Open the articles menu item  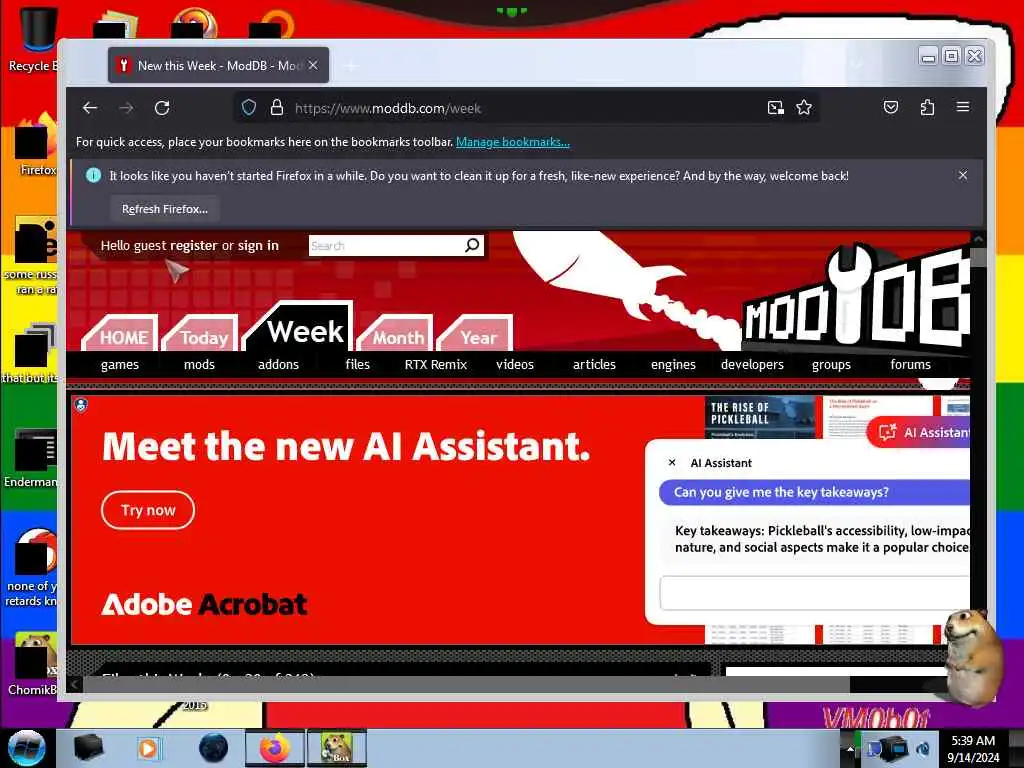(594, 364)
